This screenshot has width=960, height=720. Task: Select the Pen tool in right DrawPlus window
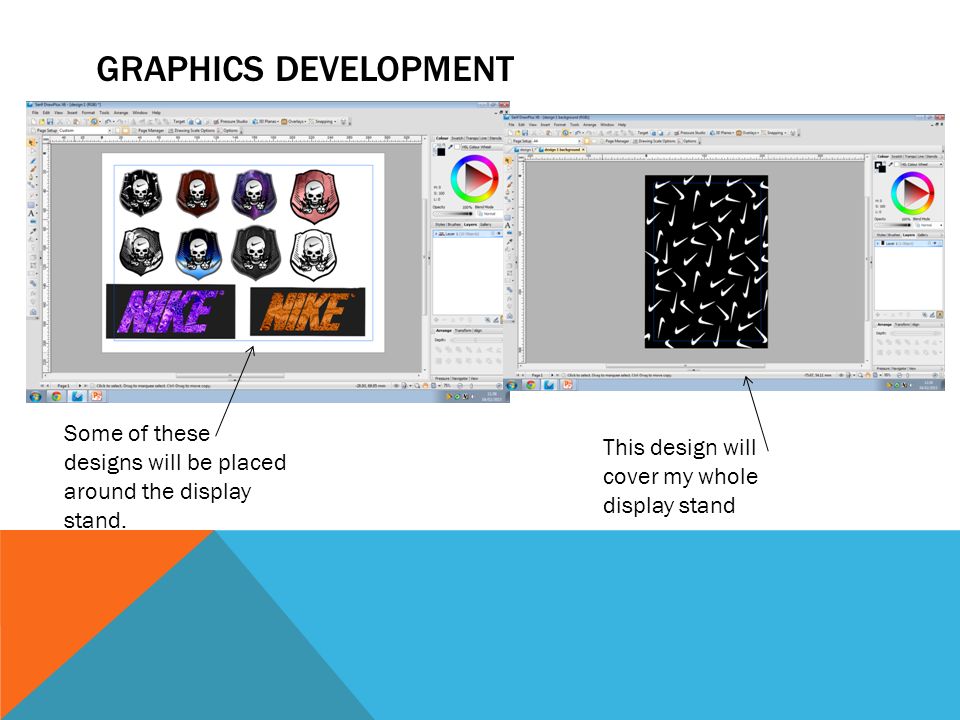tap(509, 178)
